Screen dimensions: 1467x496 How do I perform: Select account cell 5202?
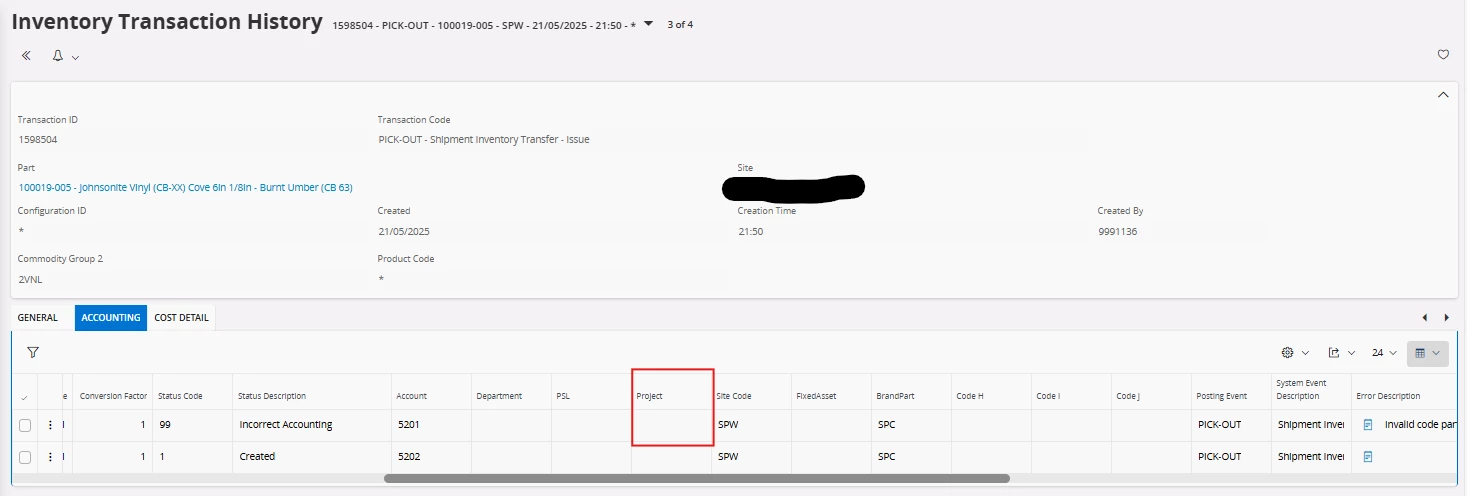pos(409,457)
